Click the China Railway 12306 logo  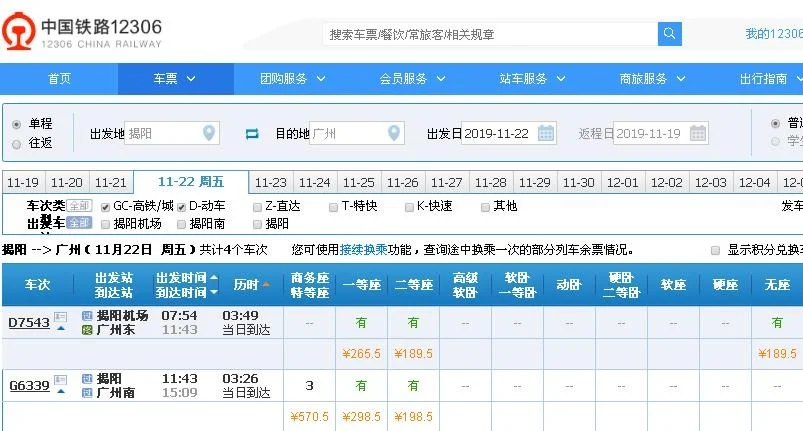pos(82,32)
